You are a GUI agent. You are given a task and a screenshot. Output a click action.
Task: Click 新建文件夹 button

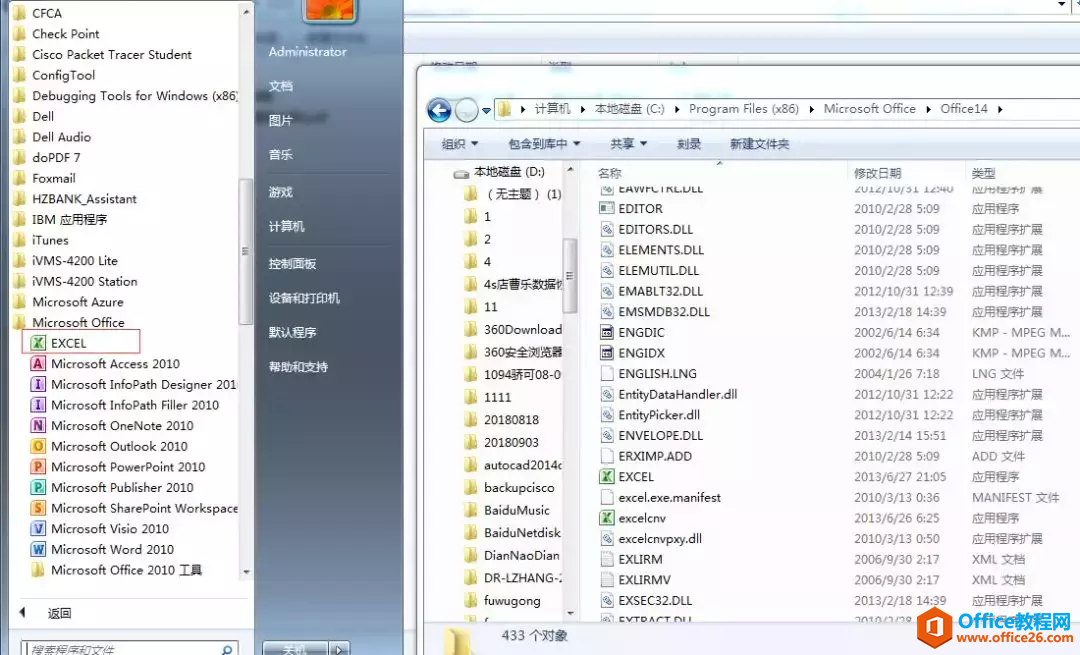[760, 144]
